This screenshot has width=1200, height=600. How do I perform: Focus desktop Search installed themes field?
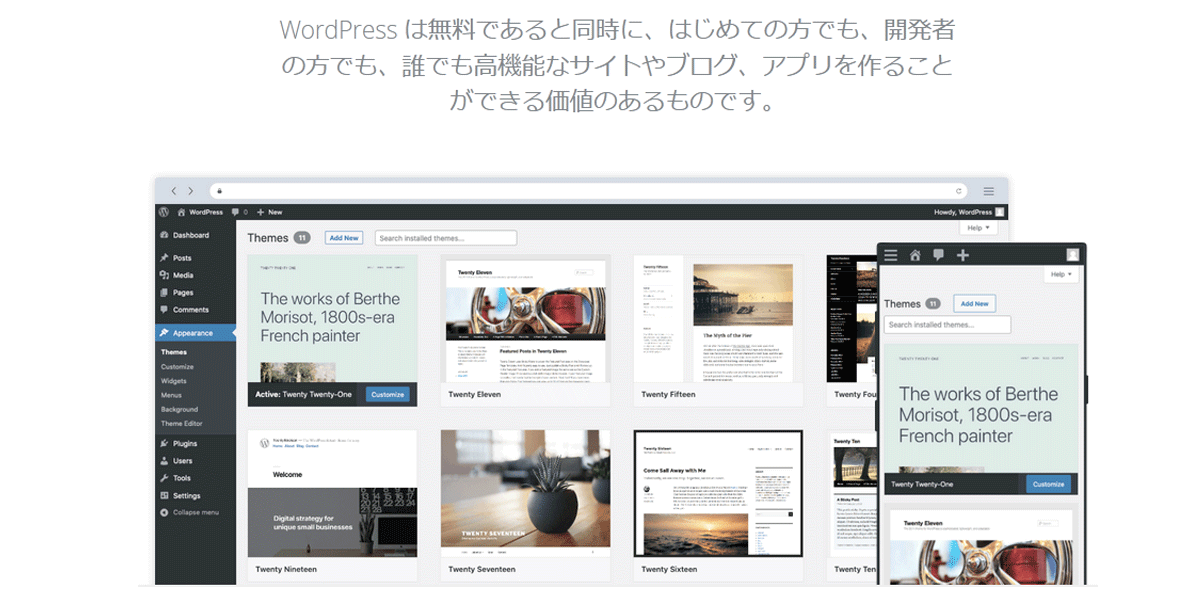pyautogui.click(x=446, y=238)
